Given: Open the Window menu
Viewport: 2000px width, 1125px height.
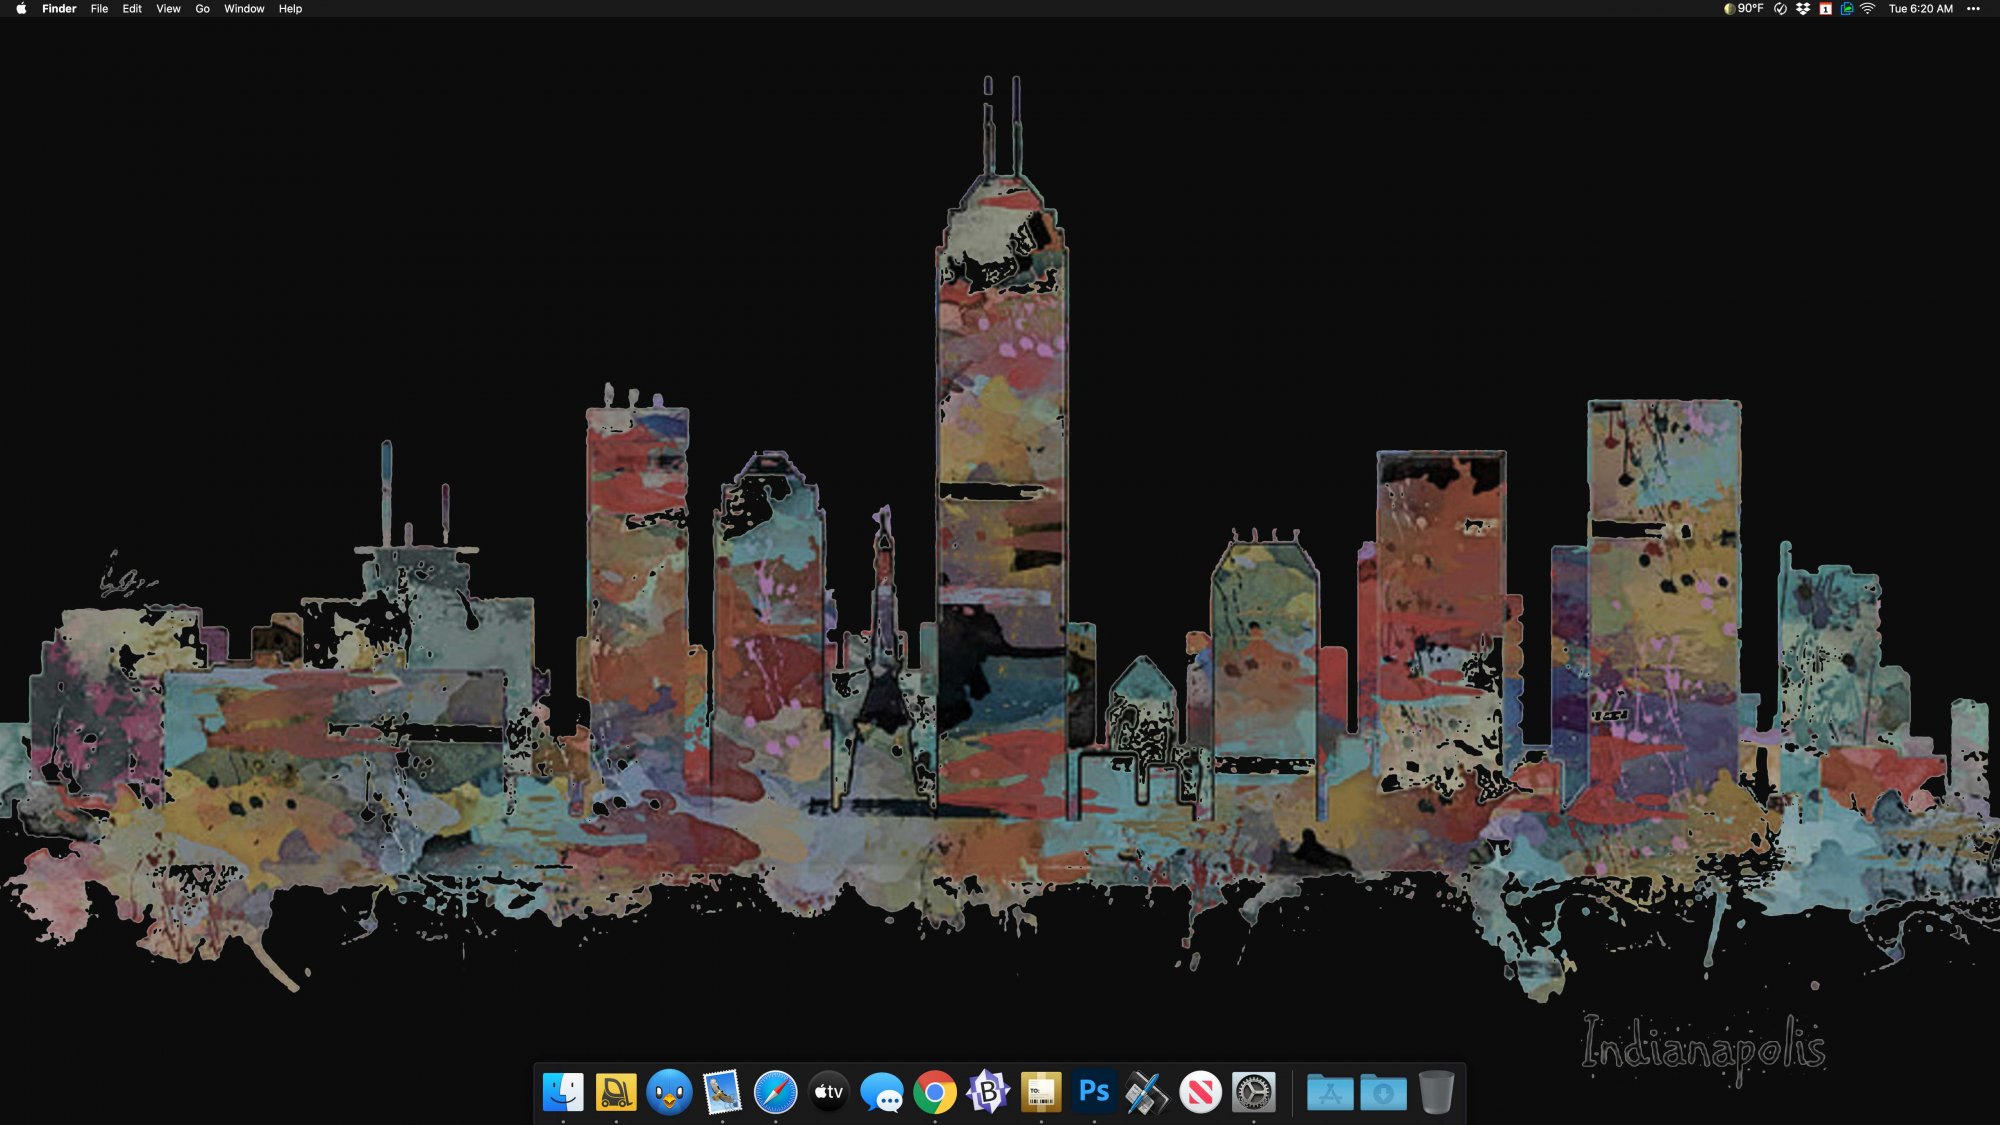Looking at the screenshot, I should [x=244, y=8].
